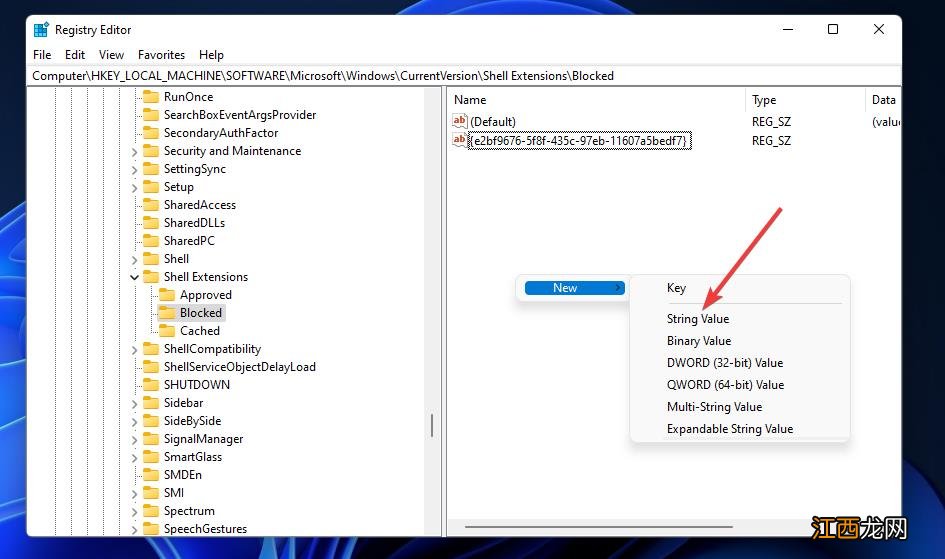This screenshot has height=559, width=945.
Task: Click the folder icon beside SHUTDOWN
Action: pos(151,385)
